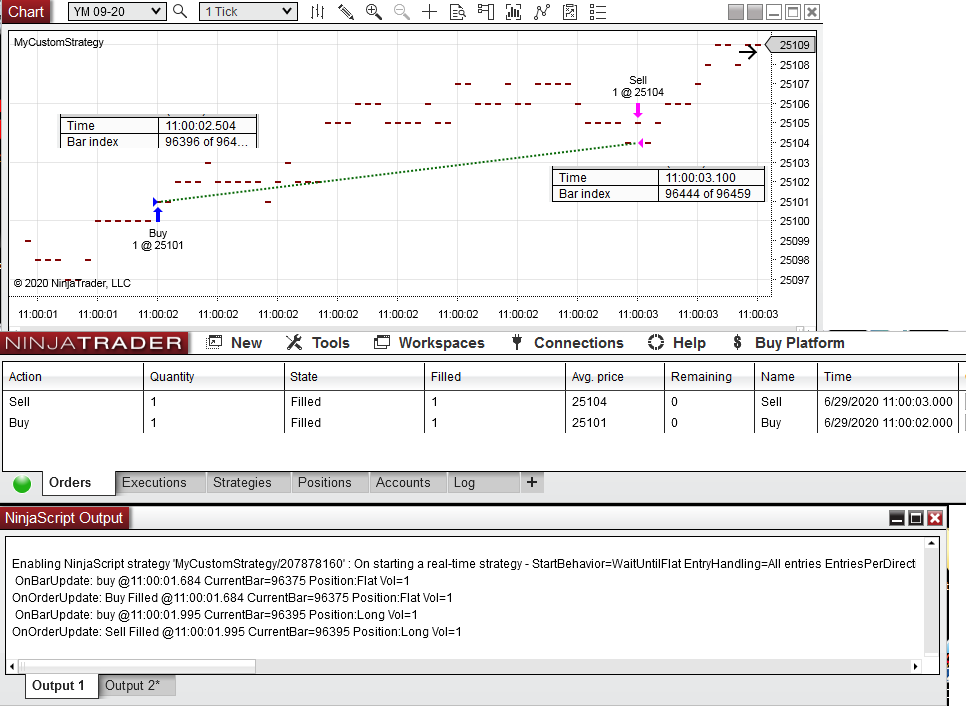
Task: Click the magenta Sell arrow marker on chart
Action: (638, 110)
